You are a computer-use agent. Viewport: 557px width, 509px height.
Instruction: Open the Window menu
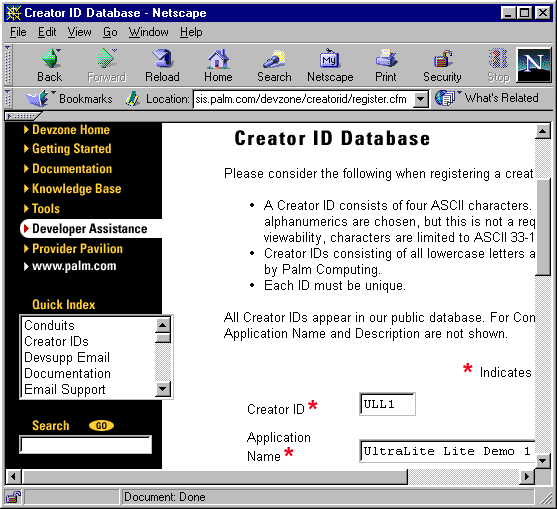(x=148, y=32)
